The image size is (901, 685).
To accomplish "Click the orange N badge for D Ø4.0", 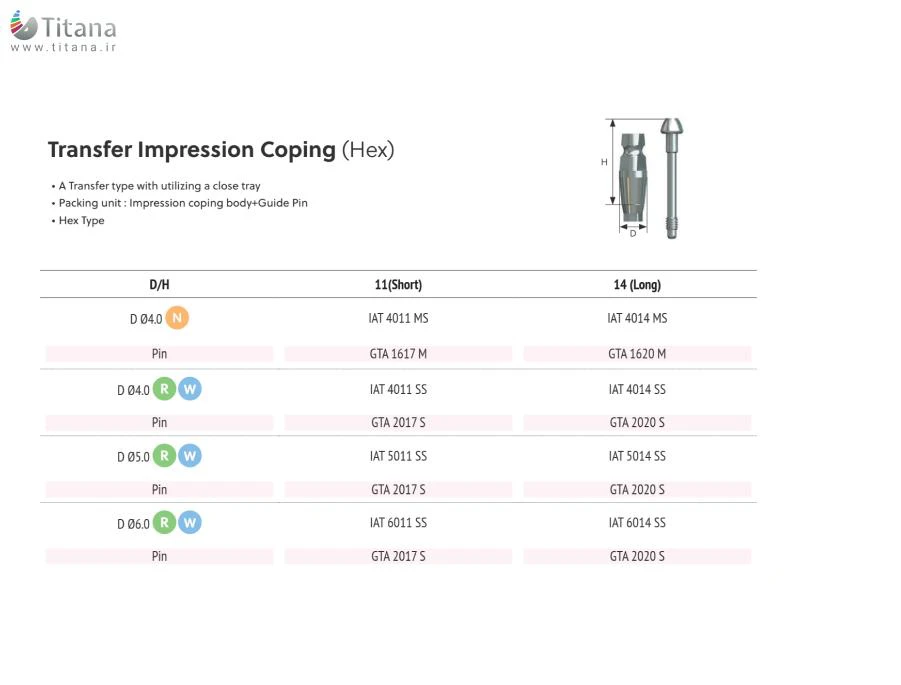I will 177,318.
